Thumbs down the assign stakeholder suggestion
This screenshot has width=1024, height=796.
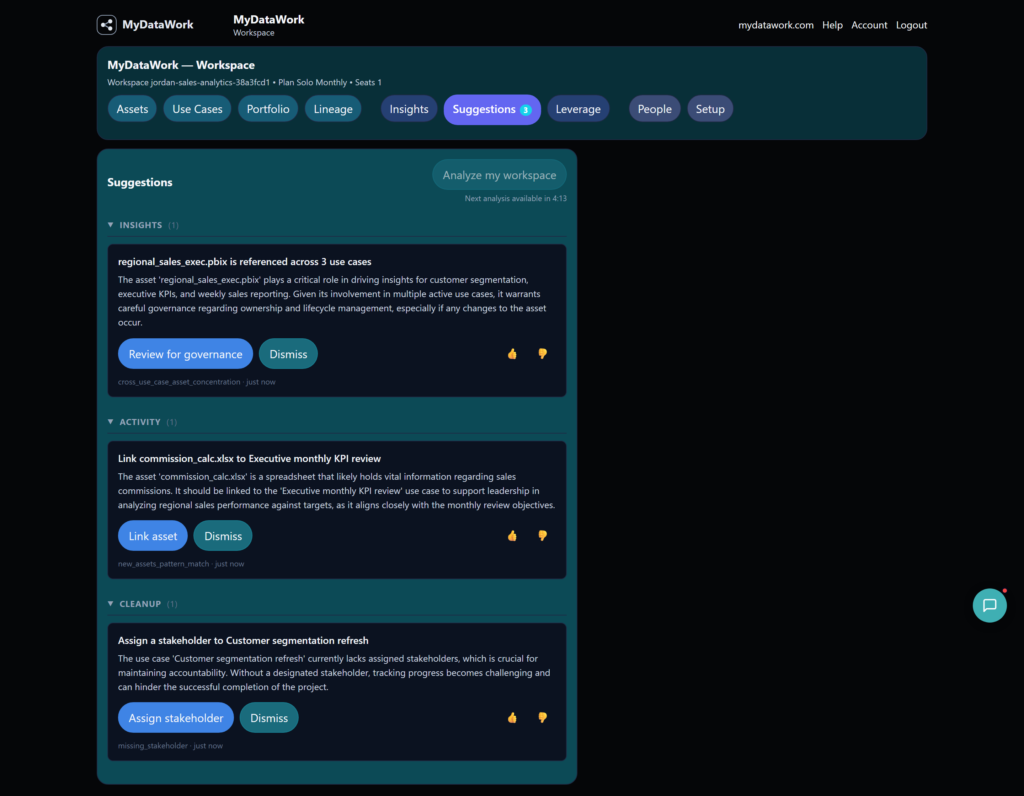pos(542,718)
